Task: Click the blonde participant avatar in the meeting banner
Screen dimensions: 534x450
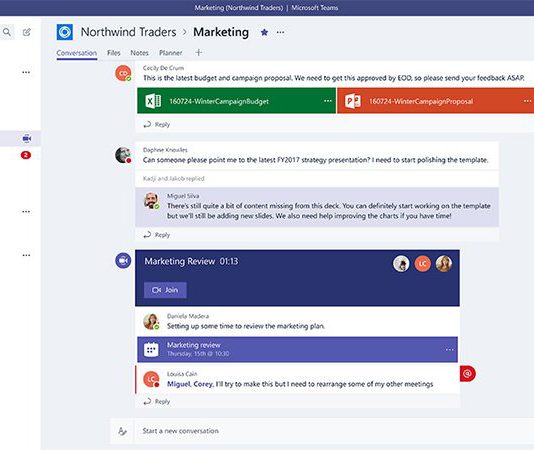Action: pyautogui.click(x=444, y=264)
